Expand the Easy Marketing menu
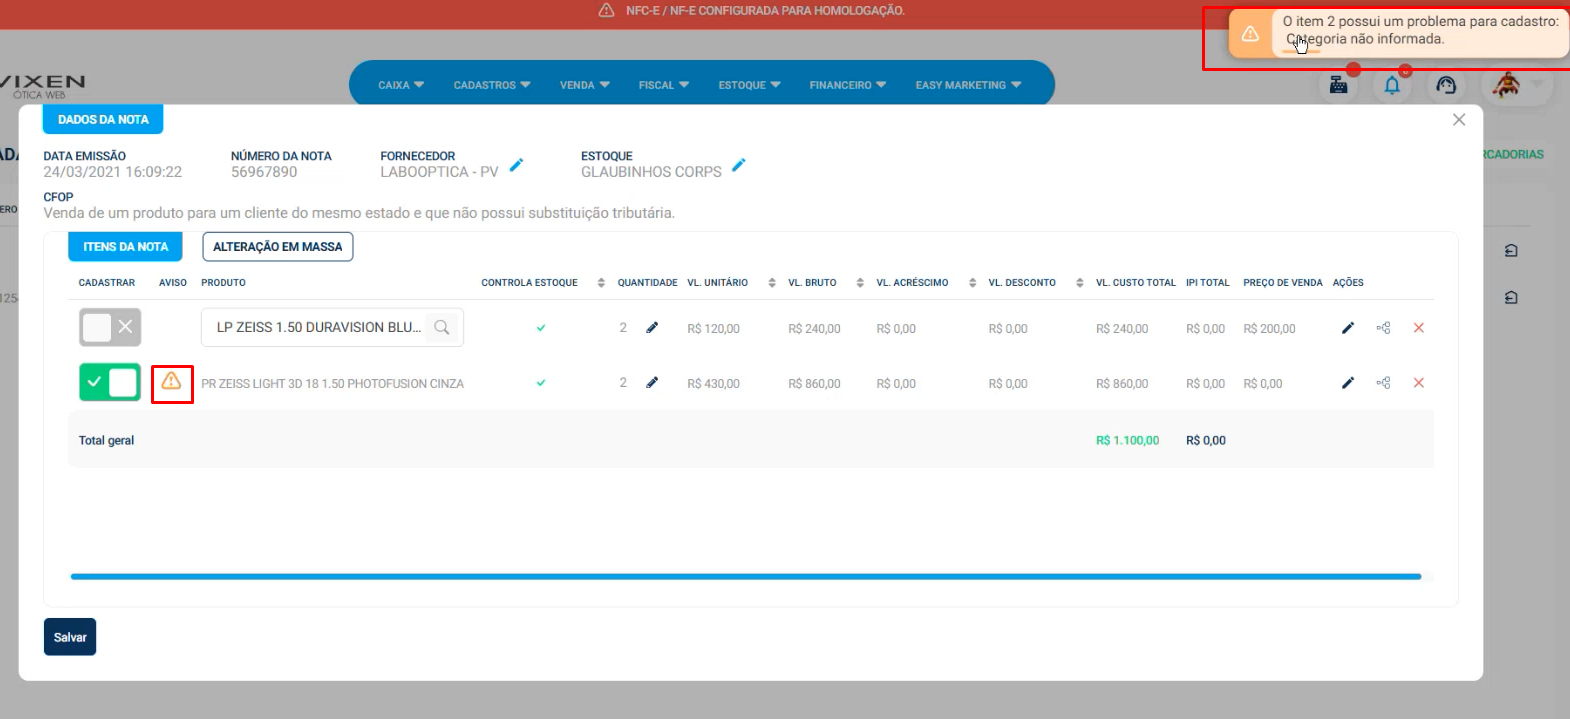1570x719 pixels. [x=967, y=85]
